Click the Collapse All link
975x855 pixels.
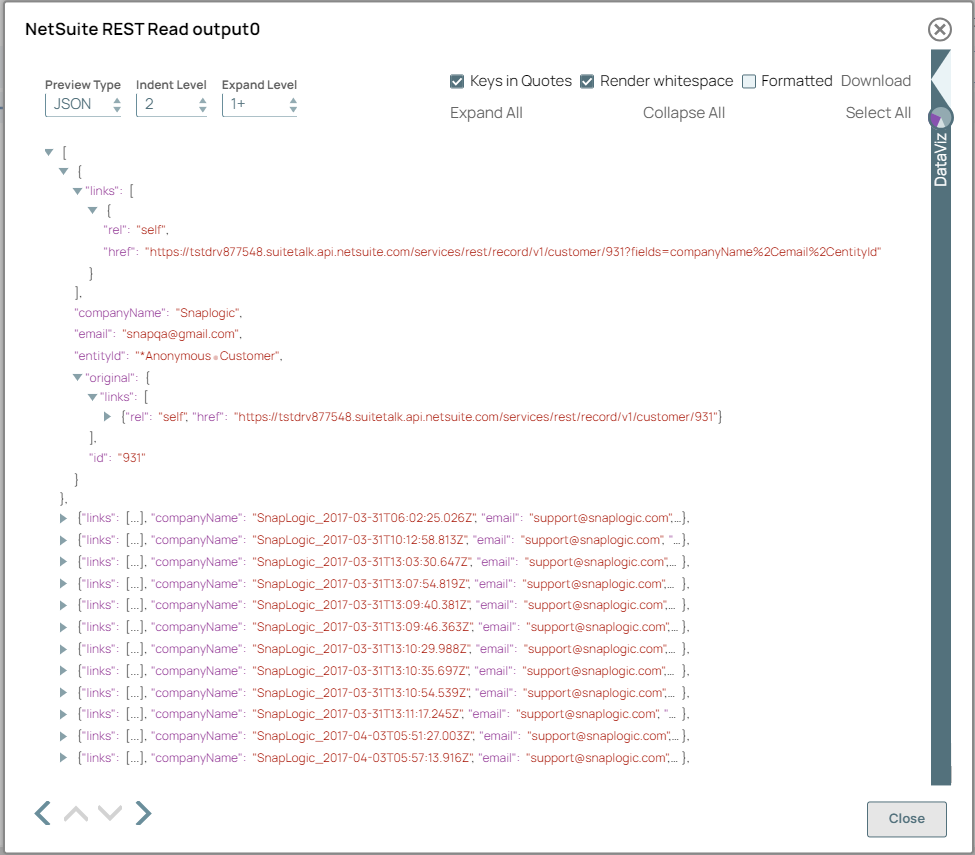pyautogui.click(x=684, y=112)
